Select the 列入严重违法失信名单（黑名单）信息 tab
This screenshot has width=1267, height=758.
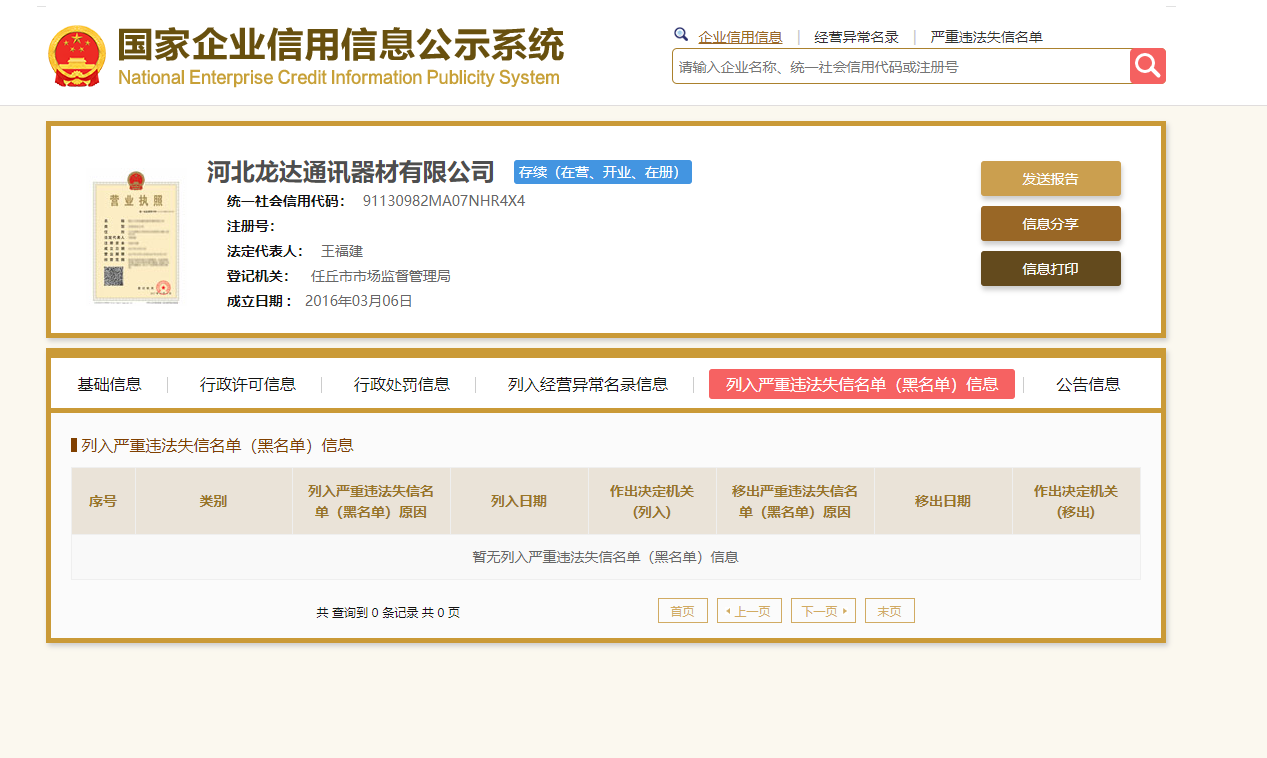(862, 384)
